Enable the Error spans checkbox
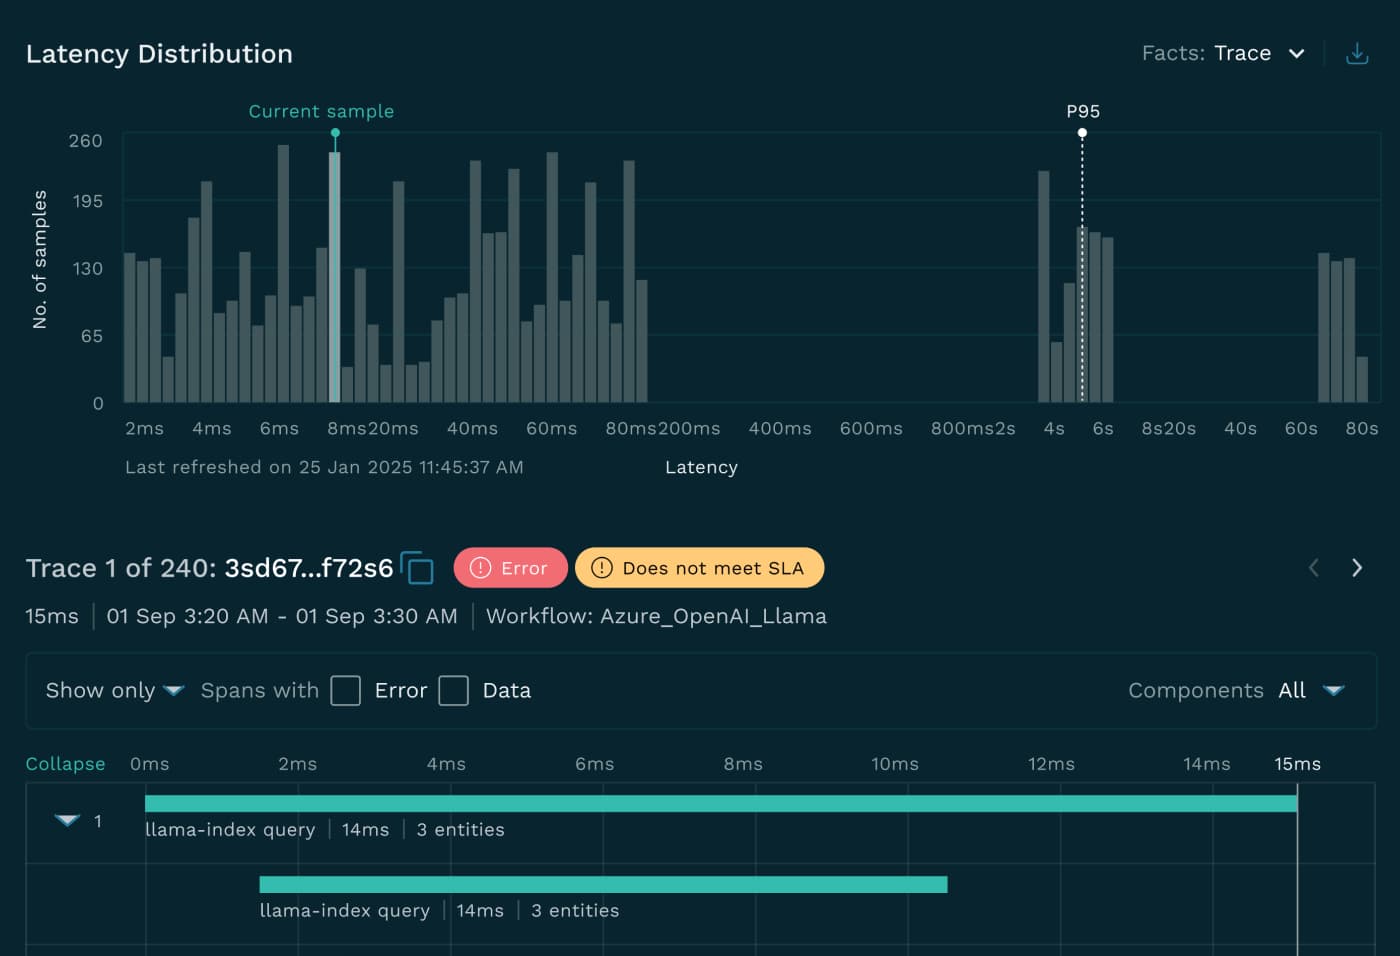 346,690
